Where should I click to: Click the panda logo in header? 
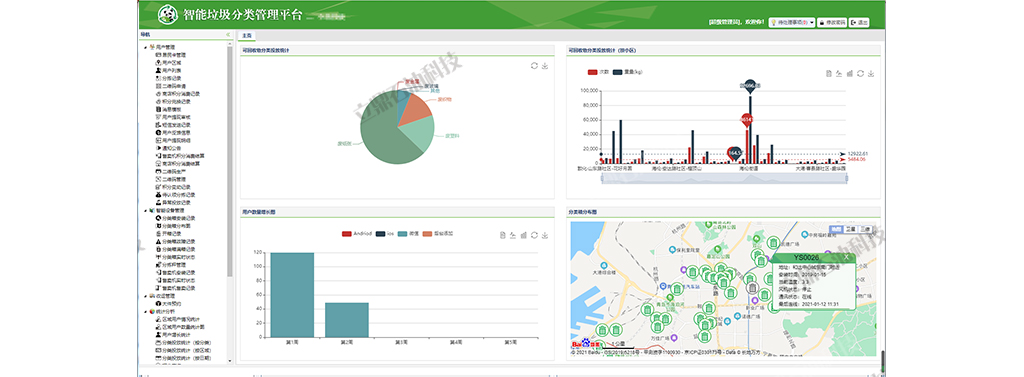168,14
